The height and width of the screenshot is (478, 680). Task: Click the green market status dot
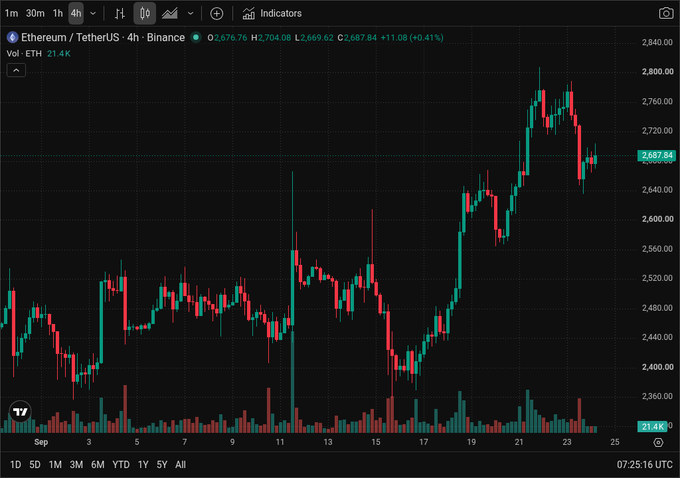pyautogui.click(x=196, y=38)
